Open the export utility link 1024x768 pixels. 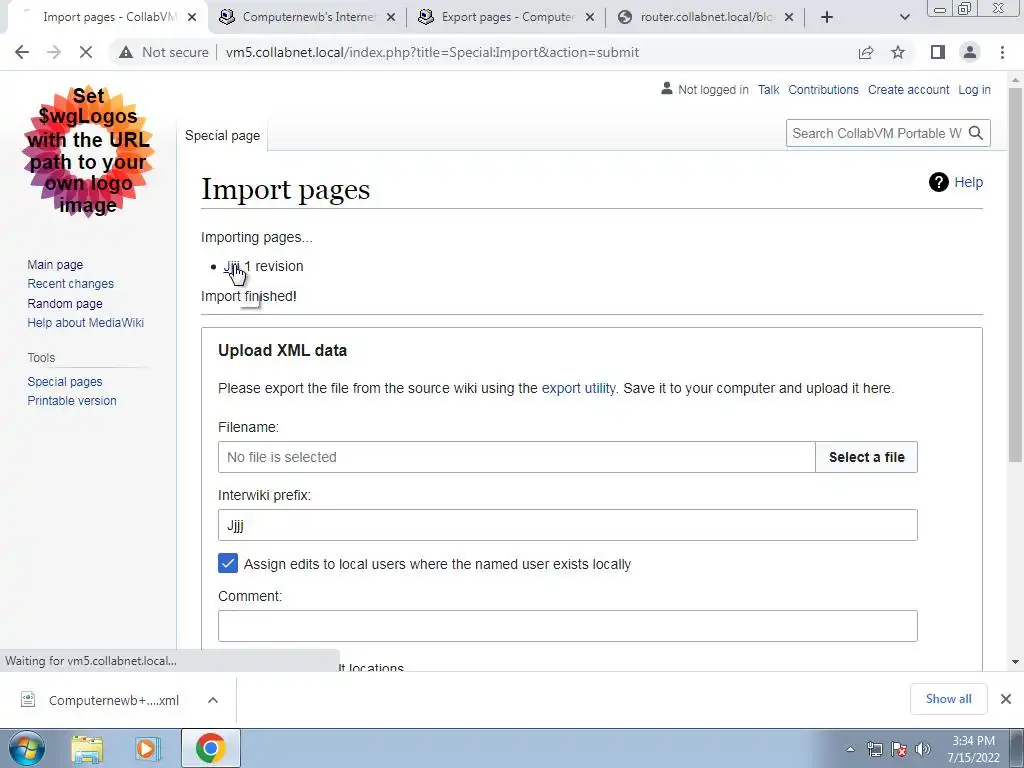coord(579,388)
